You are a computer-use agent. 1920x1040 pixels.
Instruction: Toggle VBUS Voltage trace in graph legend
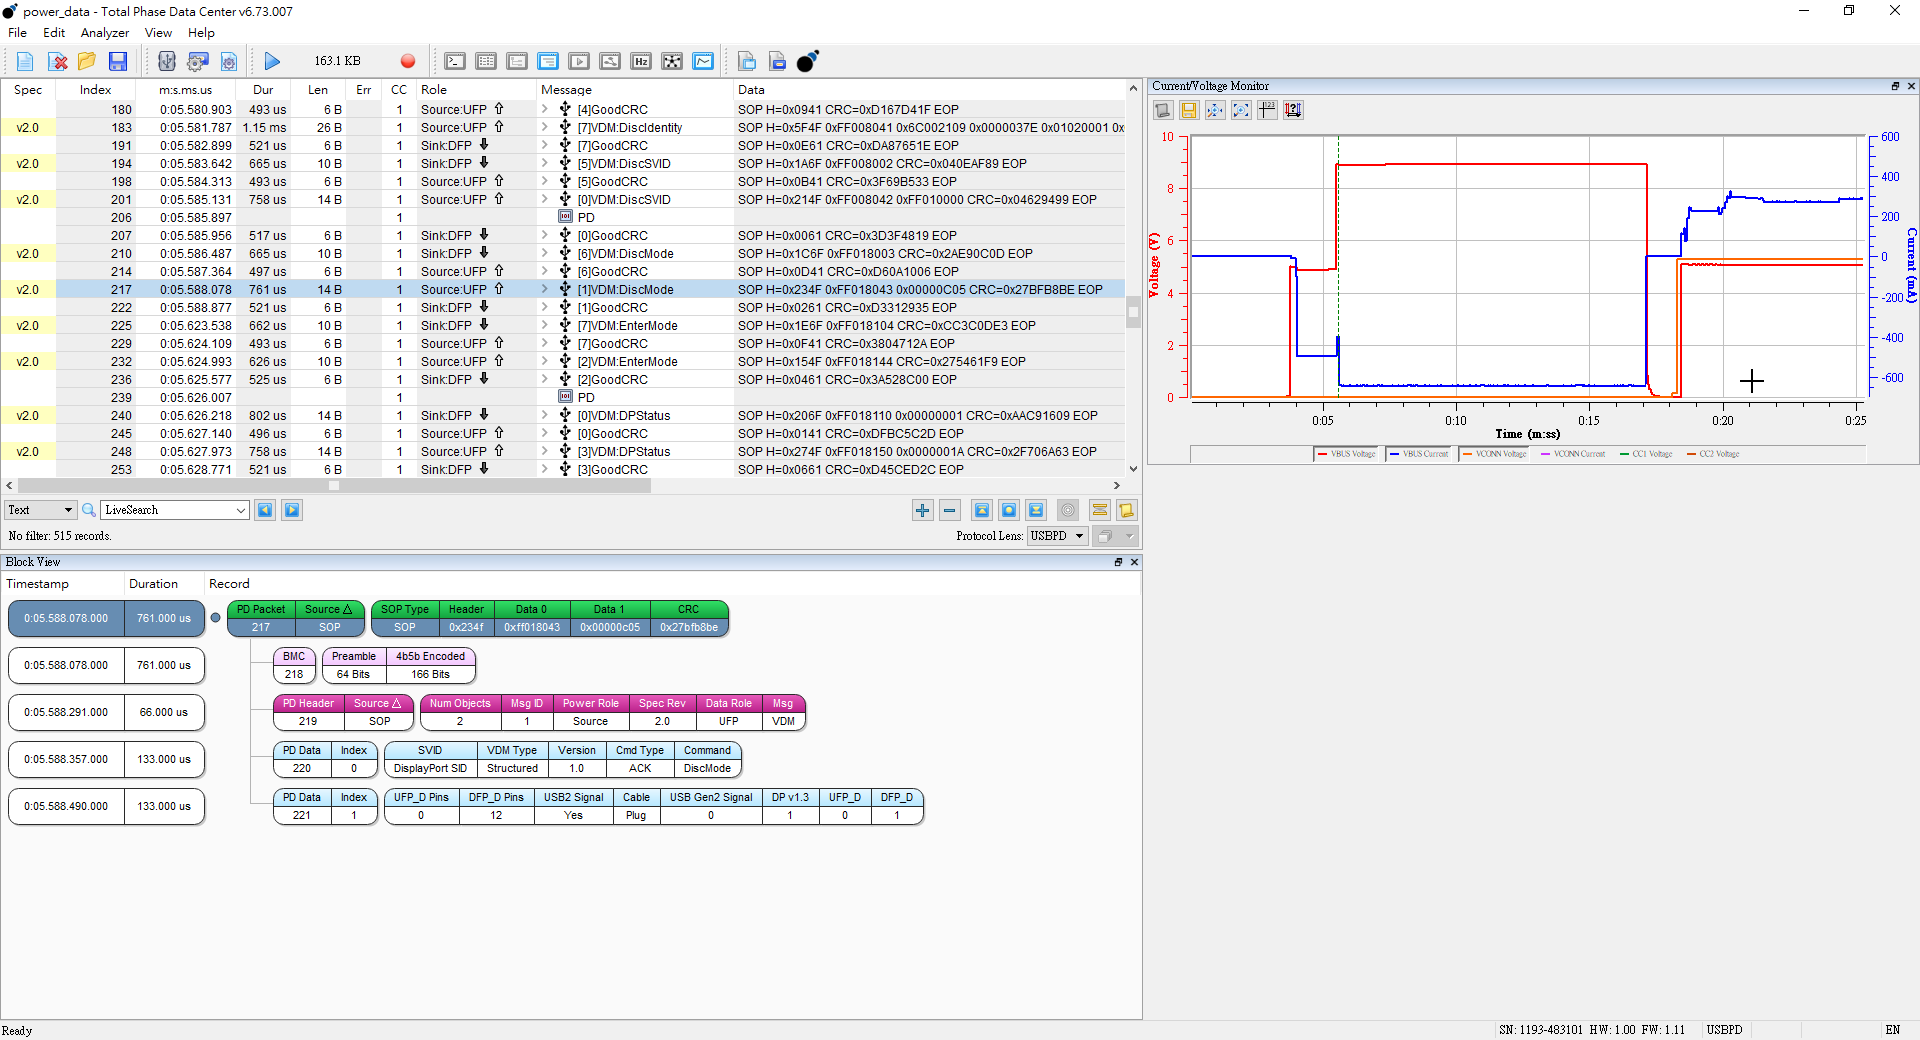pyautogui.click(x=1346, y=454)
